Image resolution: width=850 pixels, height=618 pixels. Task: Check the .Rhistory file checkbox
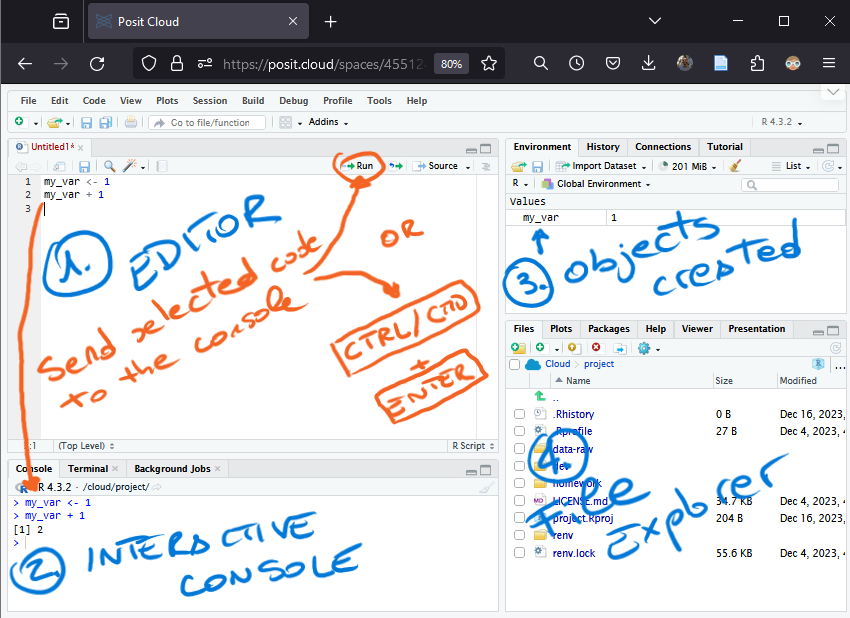(519, 414)
